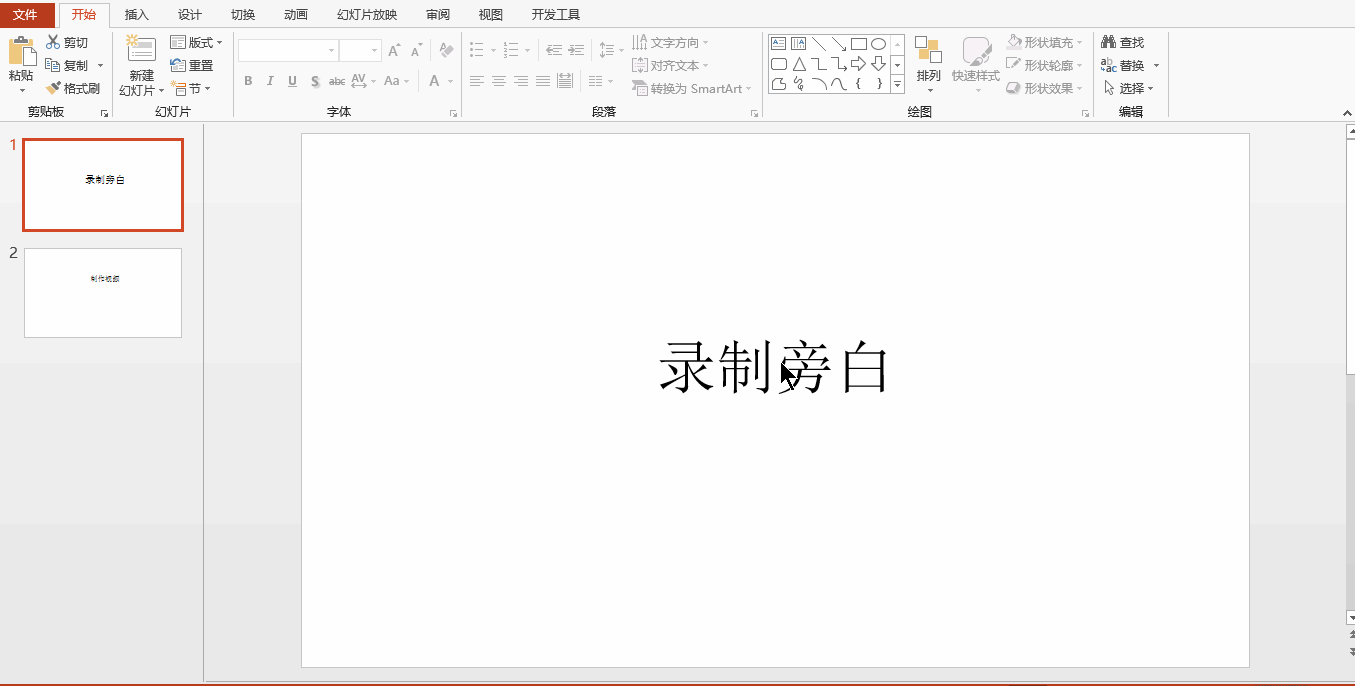Pick the oval shape in shapes gallery
The image size is (1355, 686).
[x=878, y=43]
